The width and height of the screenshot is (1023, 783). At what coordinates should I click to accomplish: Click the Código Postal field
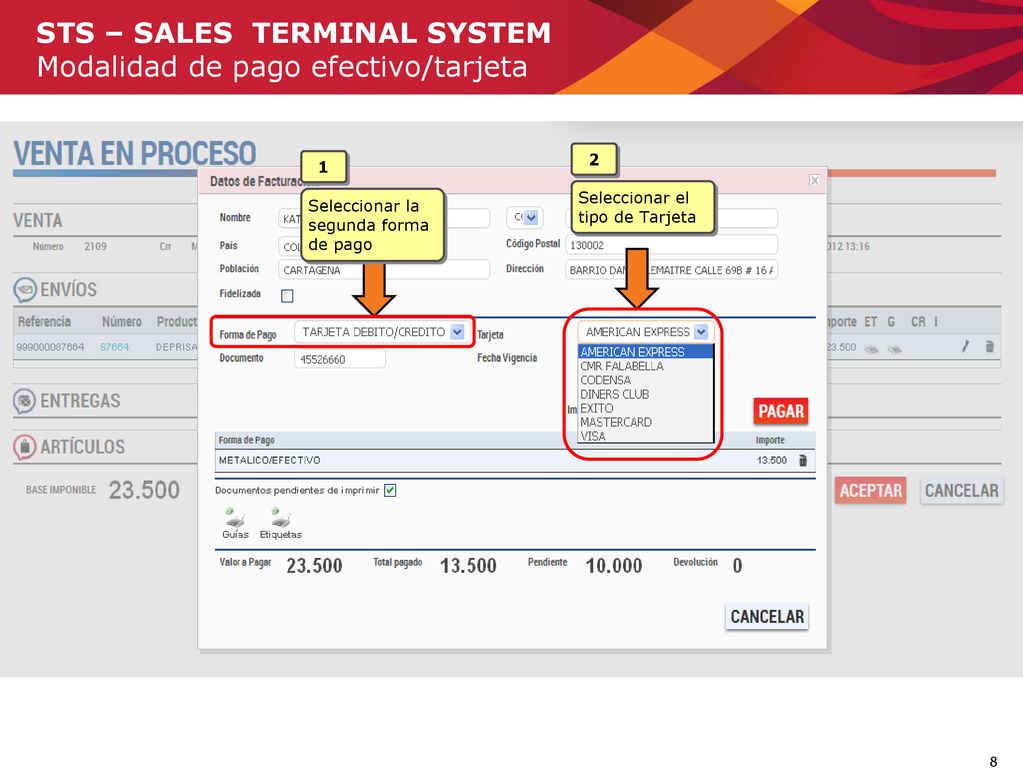click(671, 245)
